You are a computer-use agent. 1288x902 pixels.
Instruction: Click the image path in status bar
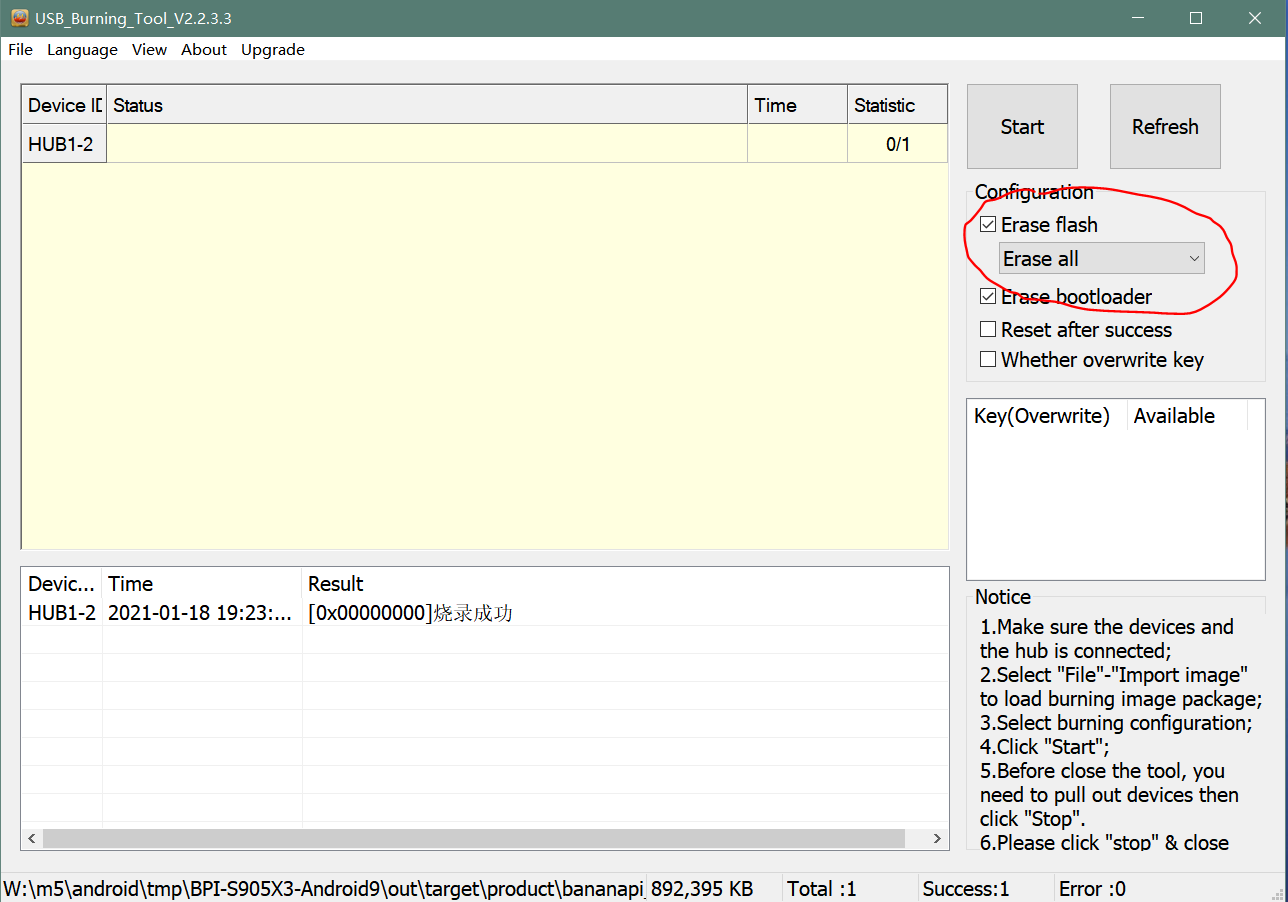pyautogui.click(x=324, y=889)
